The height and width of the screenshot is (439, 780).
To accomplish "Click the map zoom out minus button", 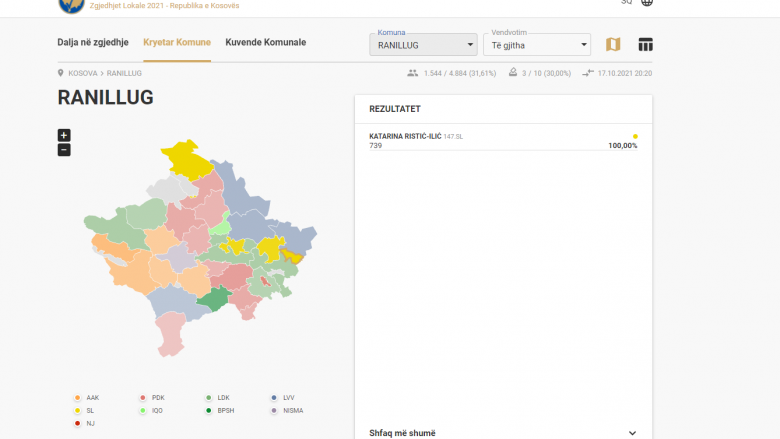I will point(64,150).
